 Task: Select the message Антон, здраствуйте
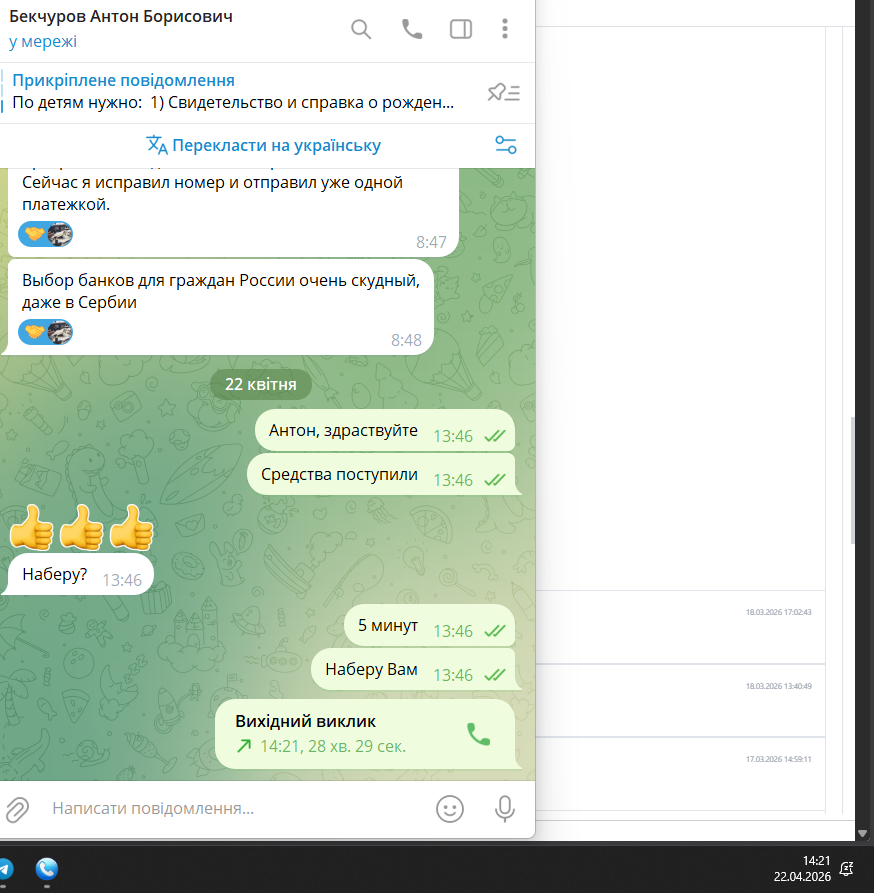[385, 431]
